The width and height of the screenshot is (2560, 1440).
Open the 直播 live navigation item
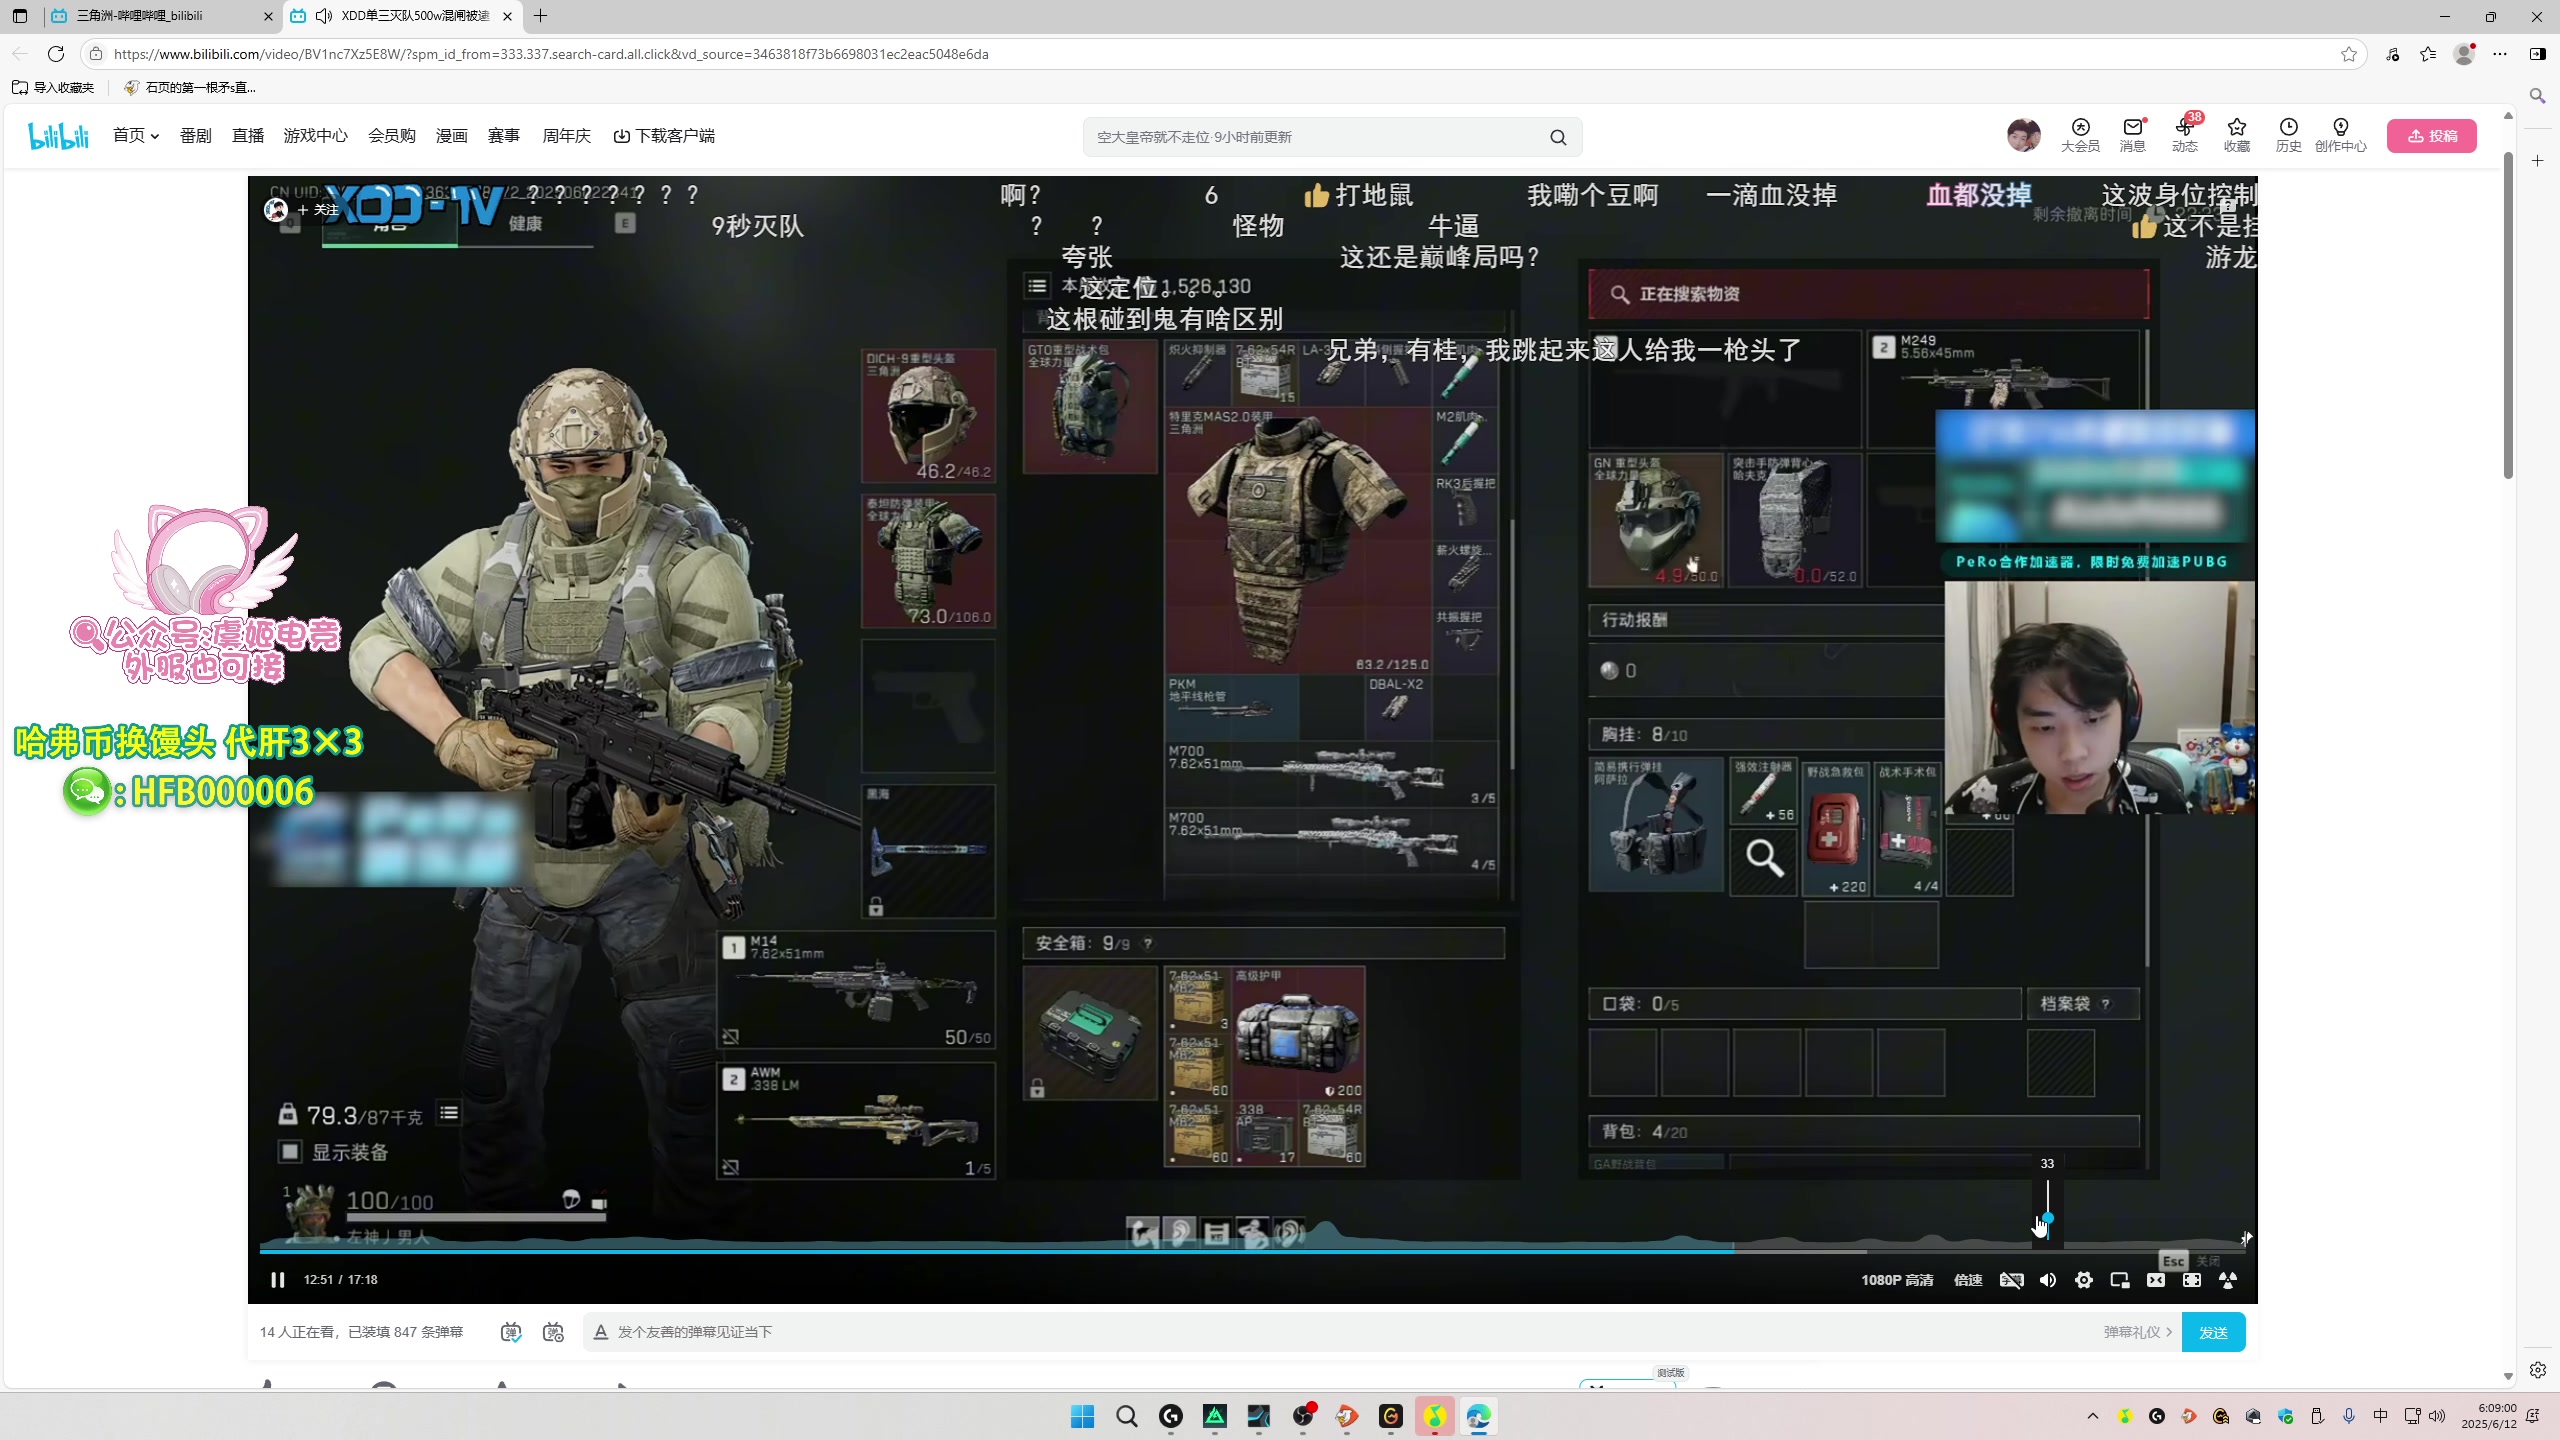point(248,136)
